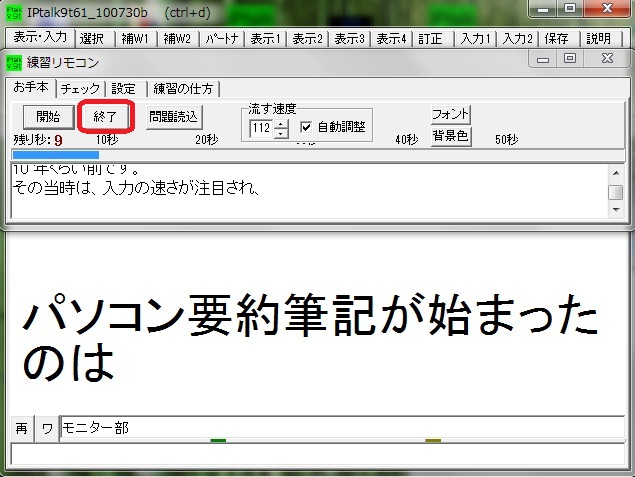Toggle the 自動調整 checkbox
Viewport: 635px width, 477px height.
pyautogui.click(x=307, y=128)
